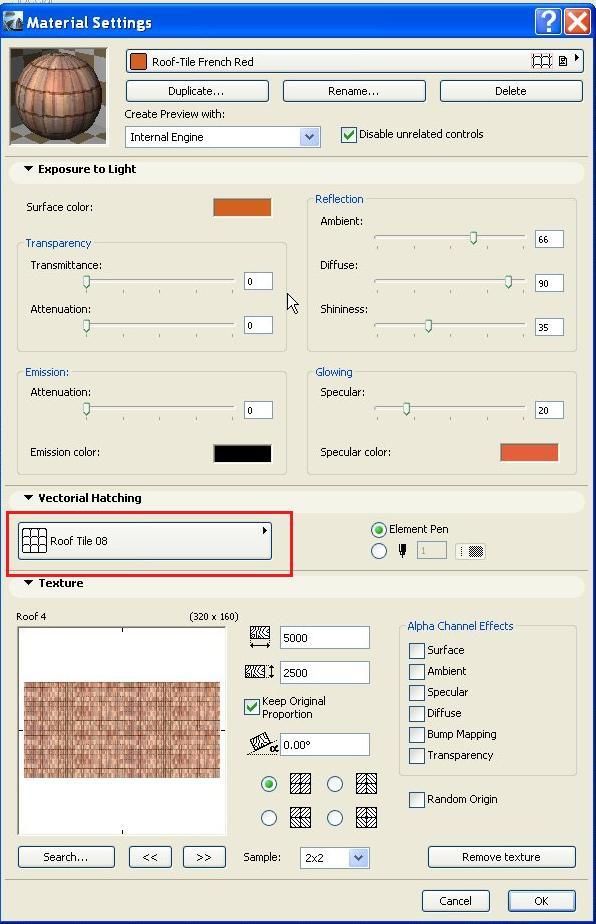Select the Element Pen radio button
The height and width of the screenshot is (924, 596).
tap(378, 529)
